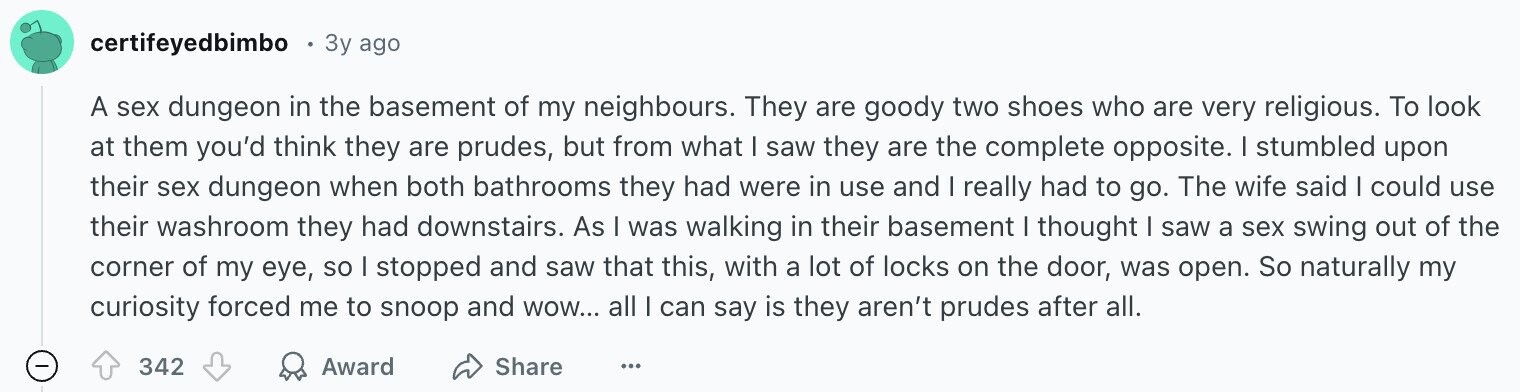Viewport: 1520px width, 392px height.
Task: Open the certifeyedbimbo user profile link
Action: [x=189, y=43]
